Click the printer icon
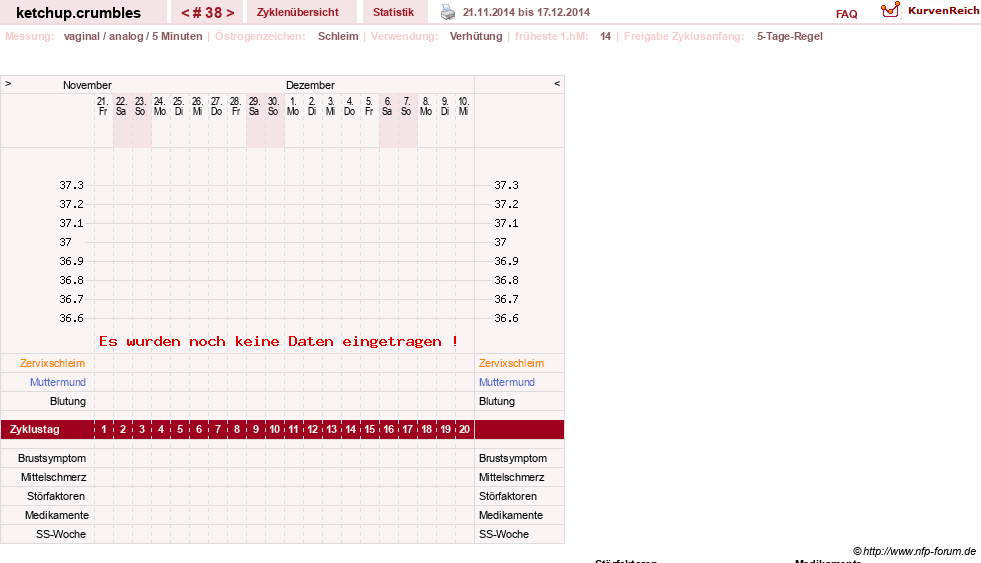The width and height of the screenshot is (981, 563). tap(448, 12)
